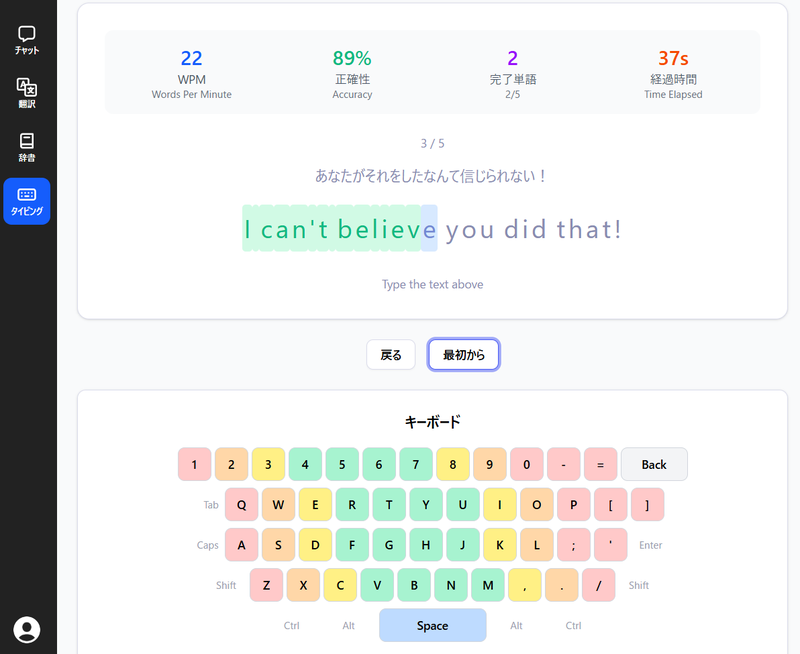
Task: Select the タイピング typing practice icon
Action: [27, 200]
